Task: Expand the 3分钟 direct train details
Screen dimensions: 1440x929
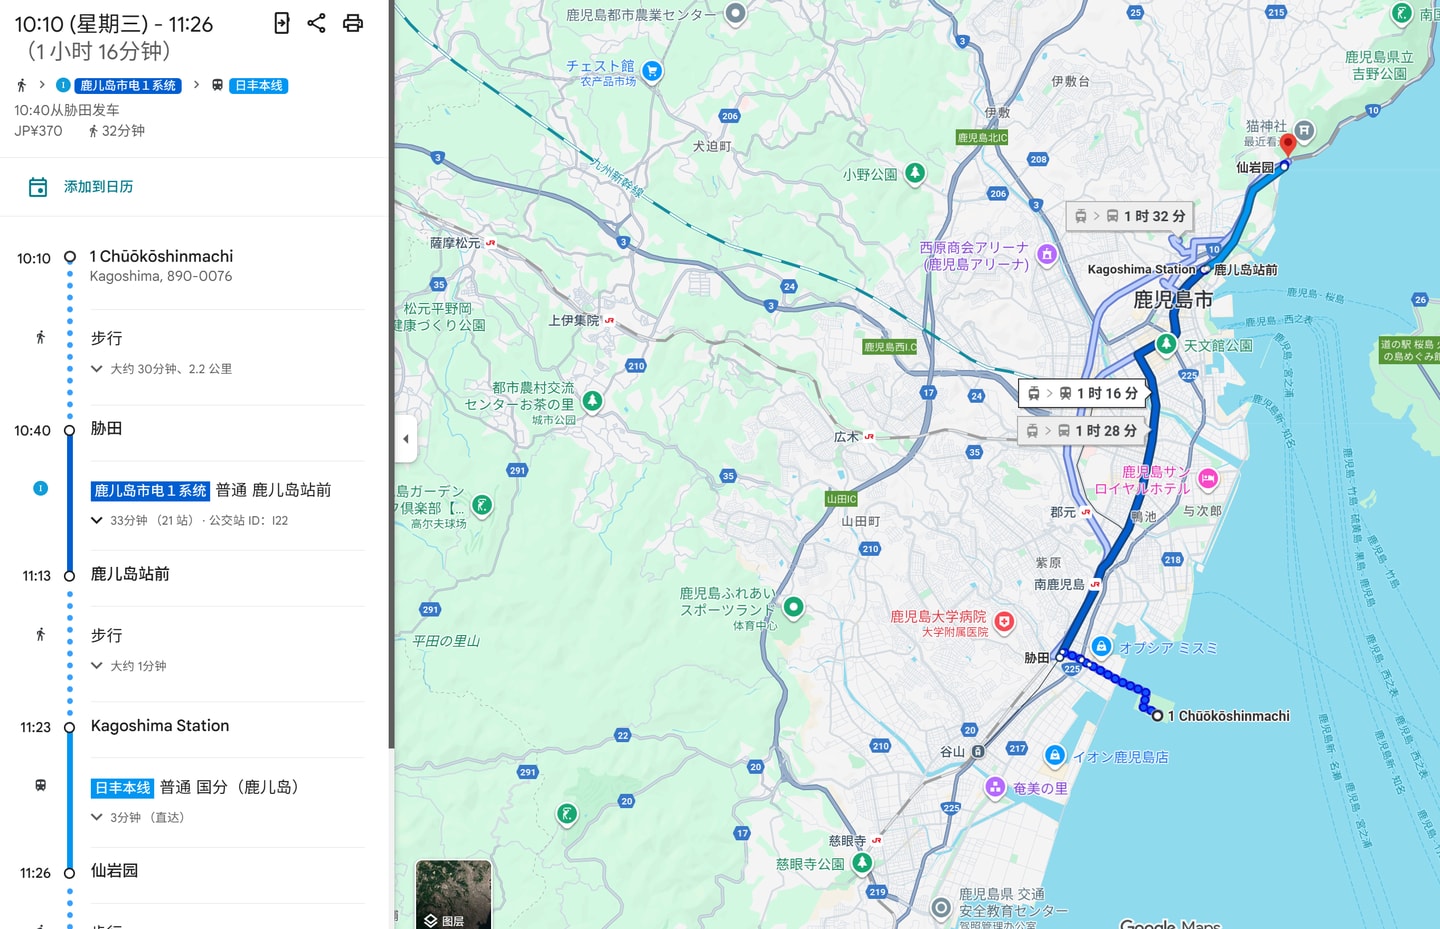Action: (97, 817)
